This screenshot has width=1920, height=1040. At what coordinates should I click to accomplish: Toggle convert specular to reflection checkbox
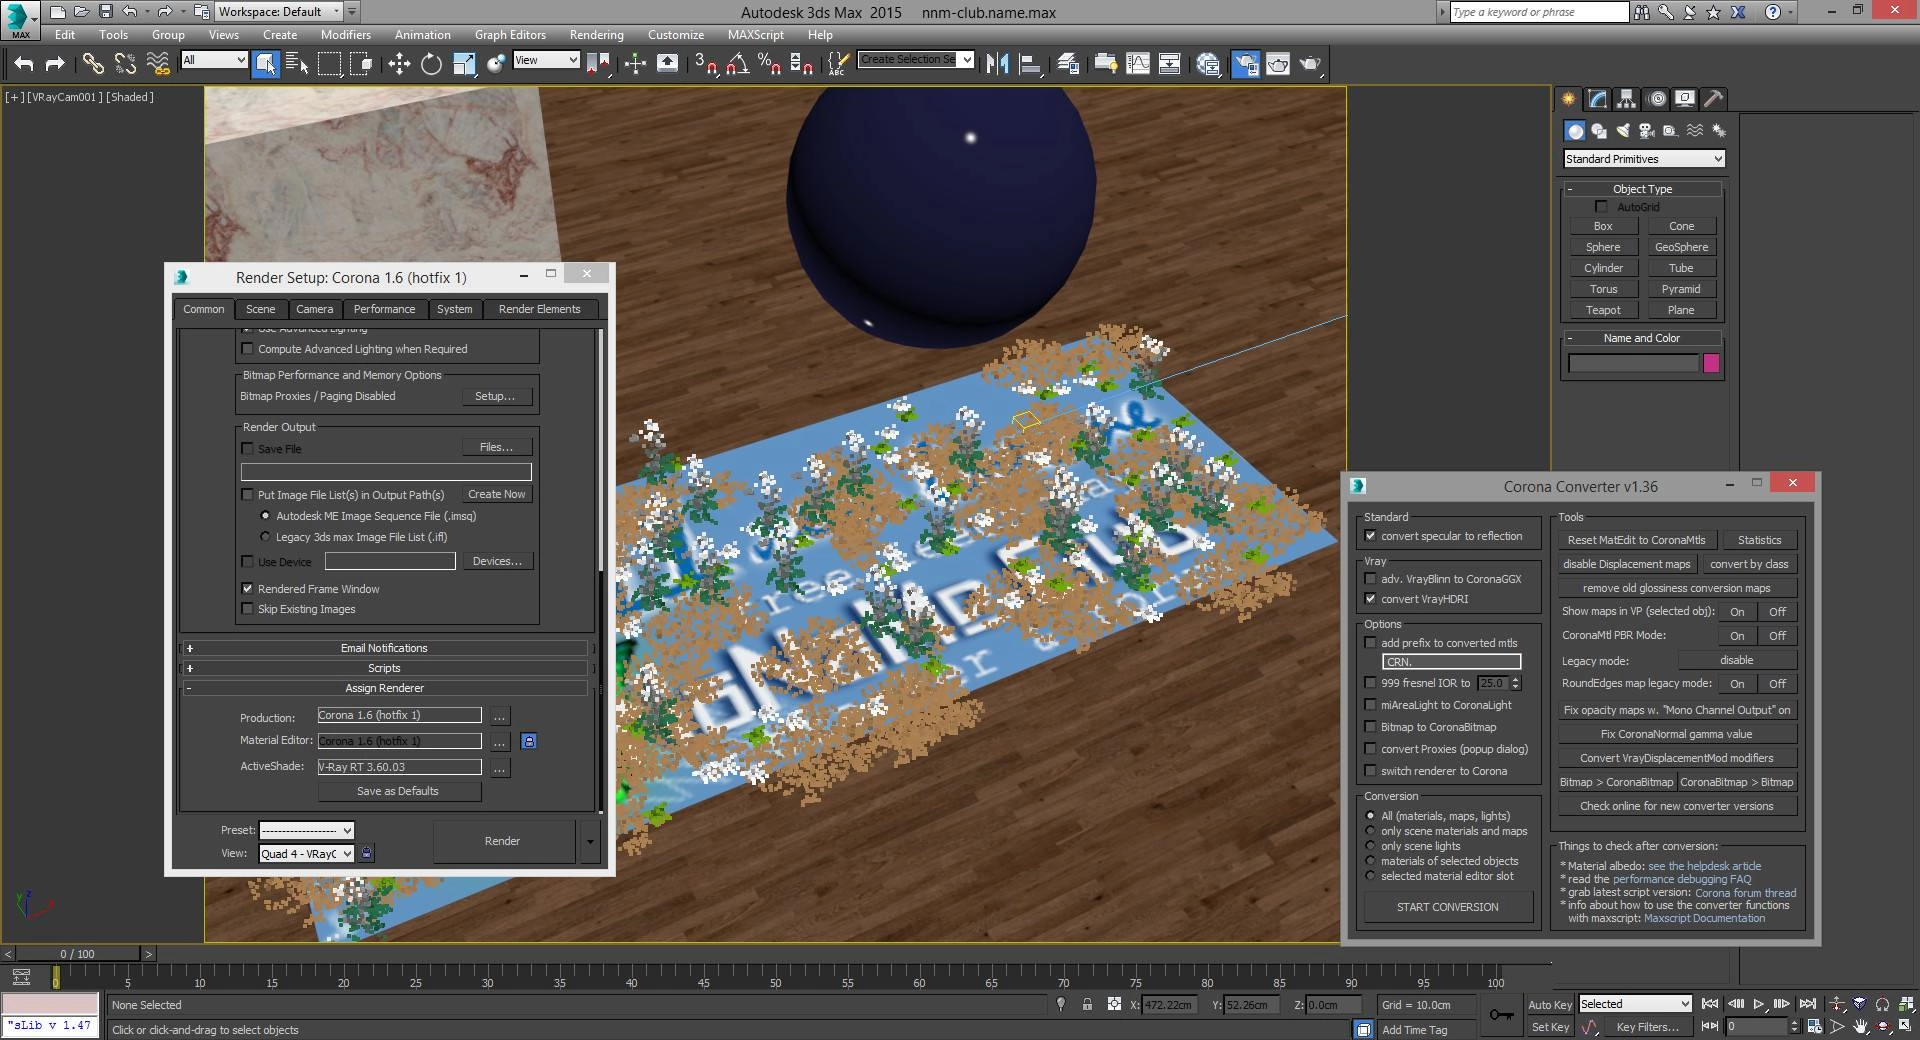pos(1371,536)
